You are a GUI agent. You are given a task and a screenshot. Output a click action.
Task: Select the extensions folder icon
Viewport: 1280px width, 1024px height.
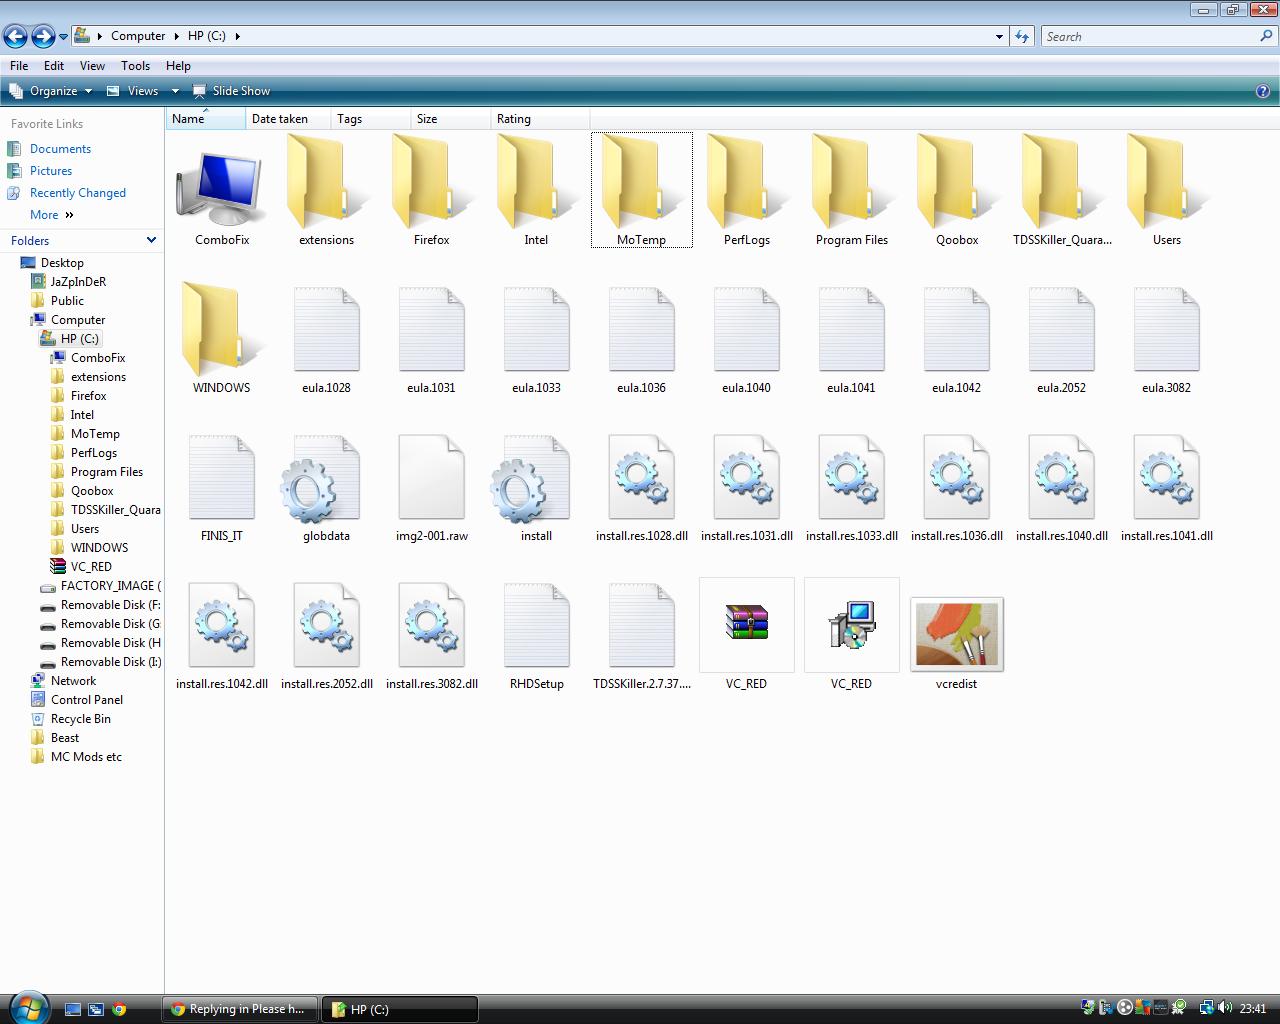point(326,183)
